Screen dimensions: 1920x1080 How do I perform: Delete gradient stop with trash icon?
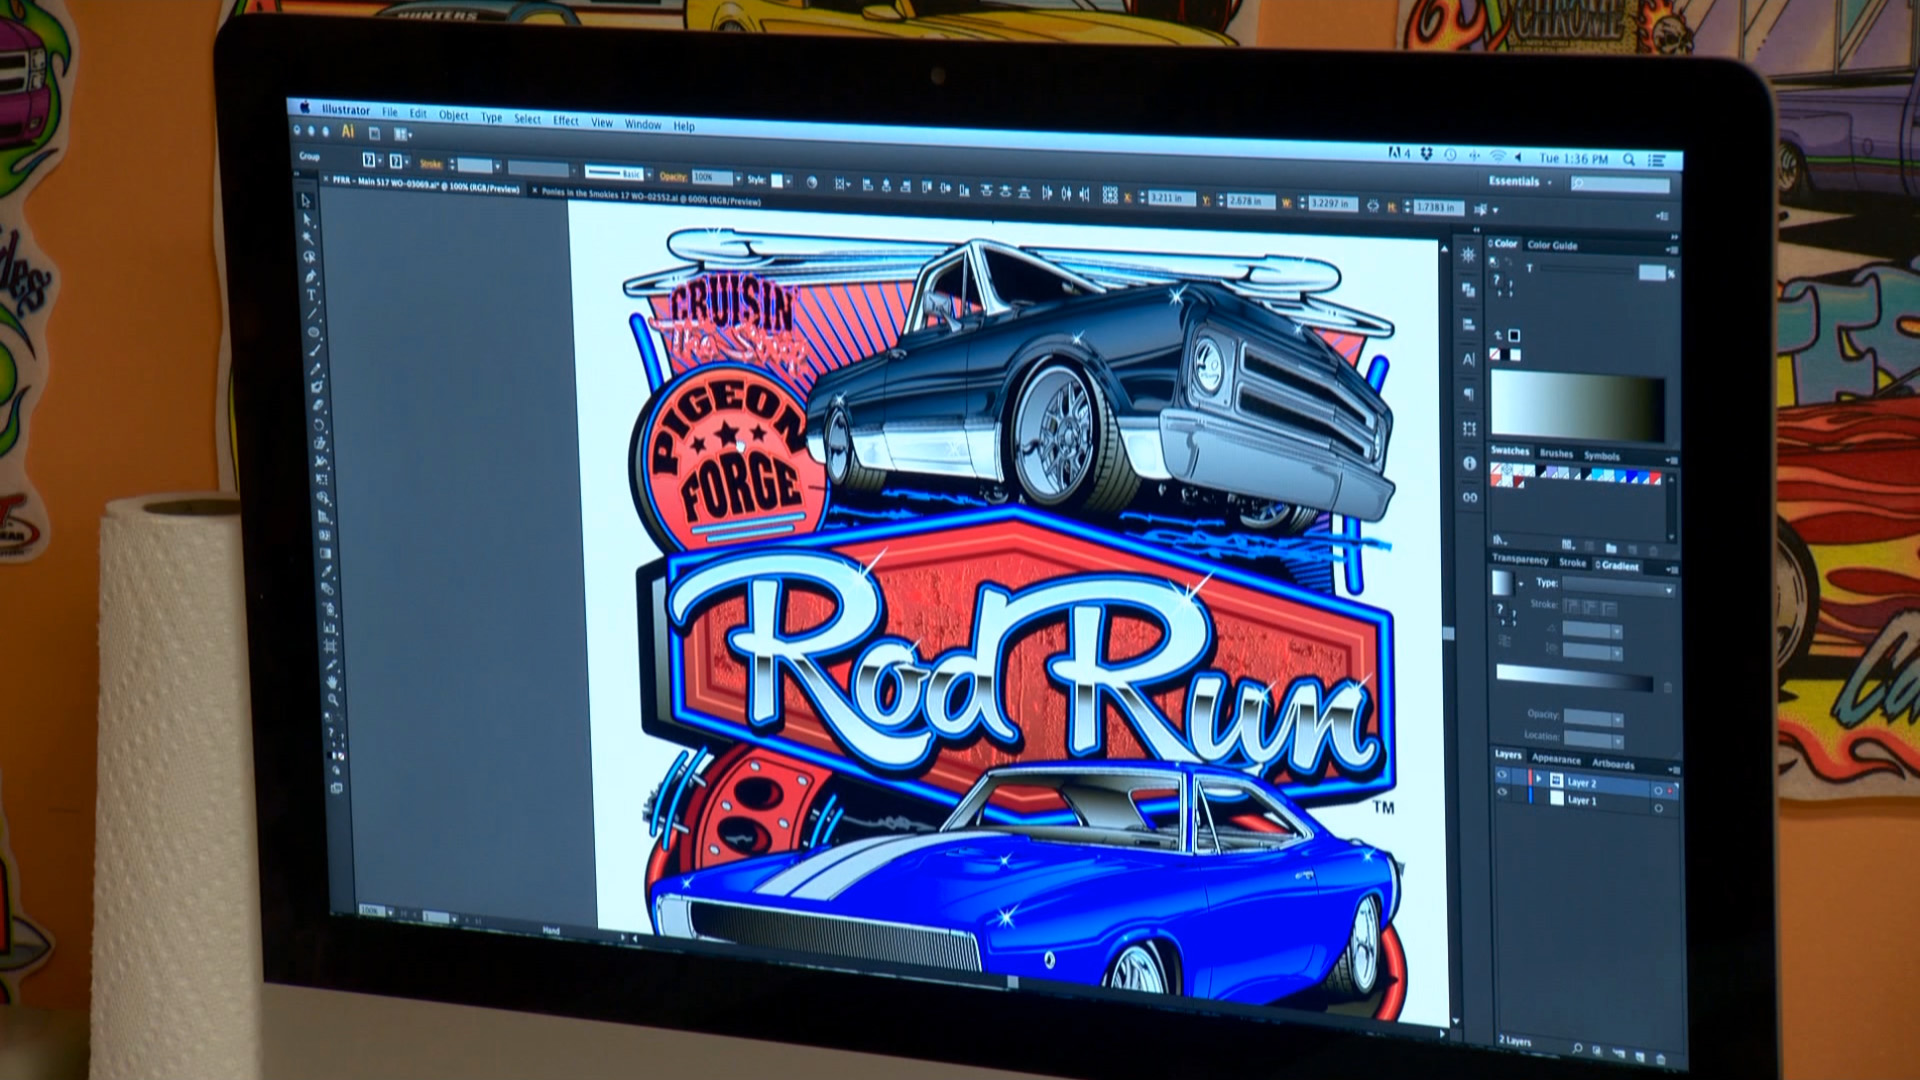coord(1667,688)
